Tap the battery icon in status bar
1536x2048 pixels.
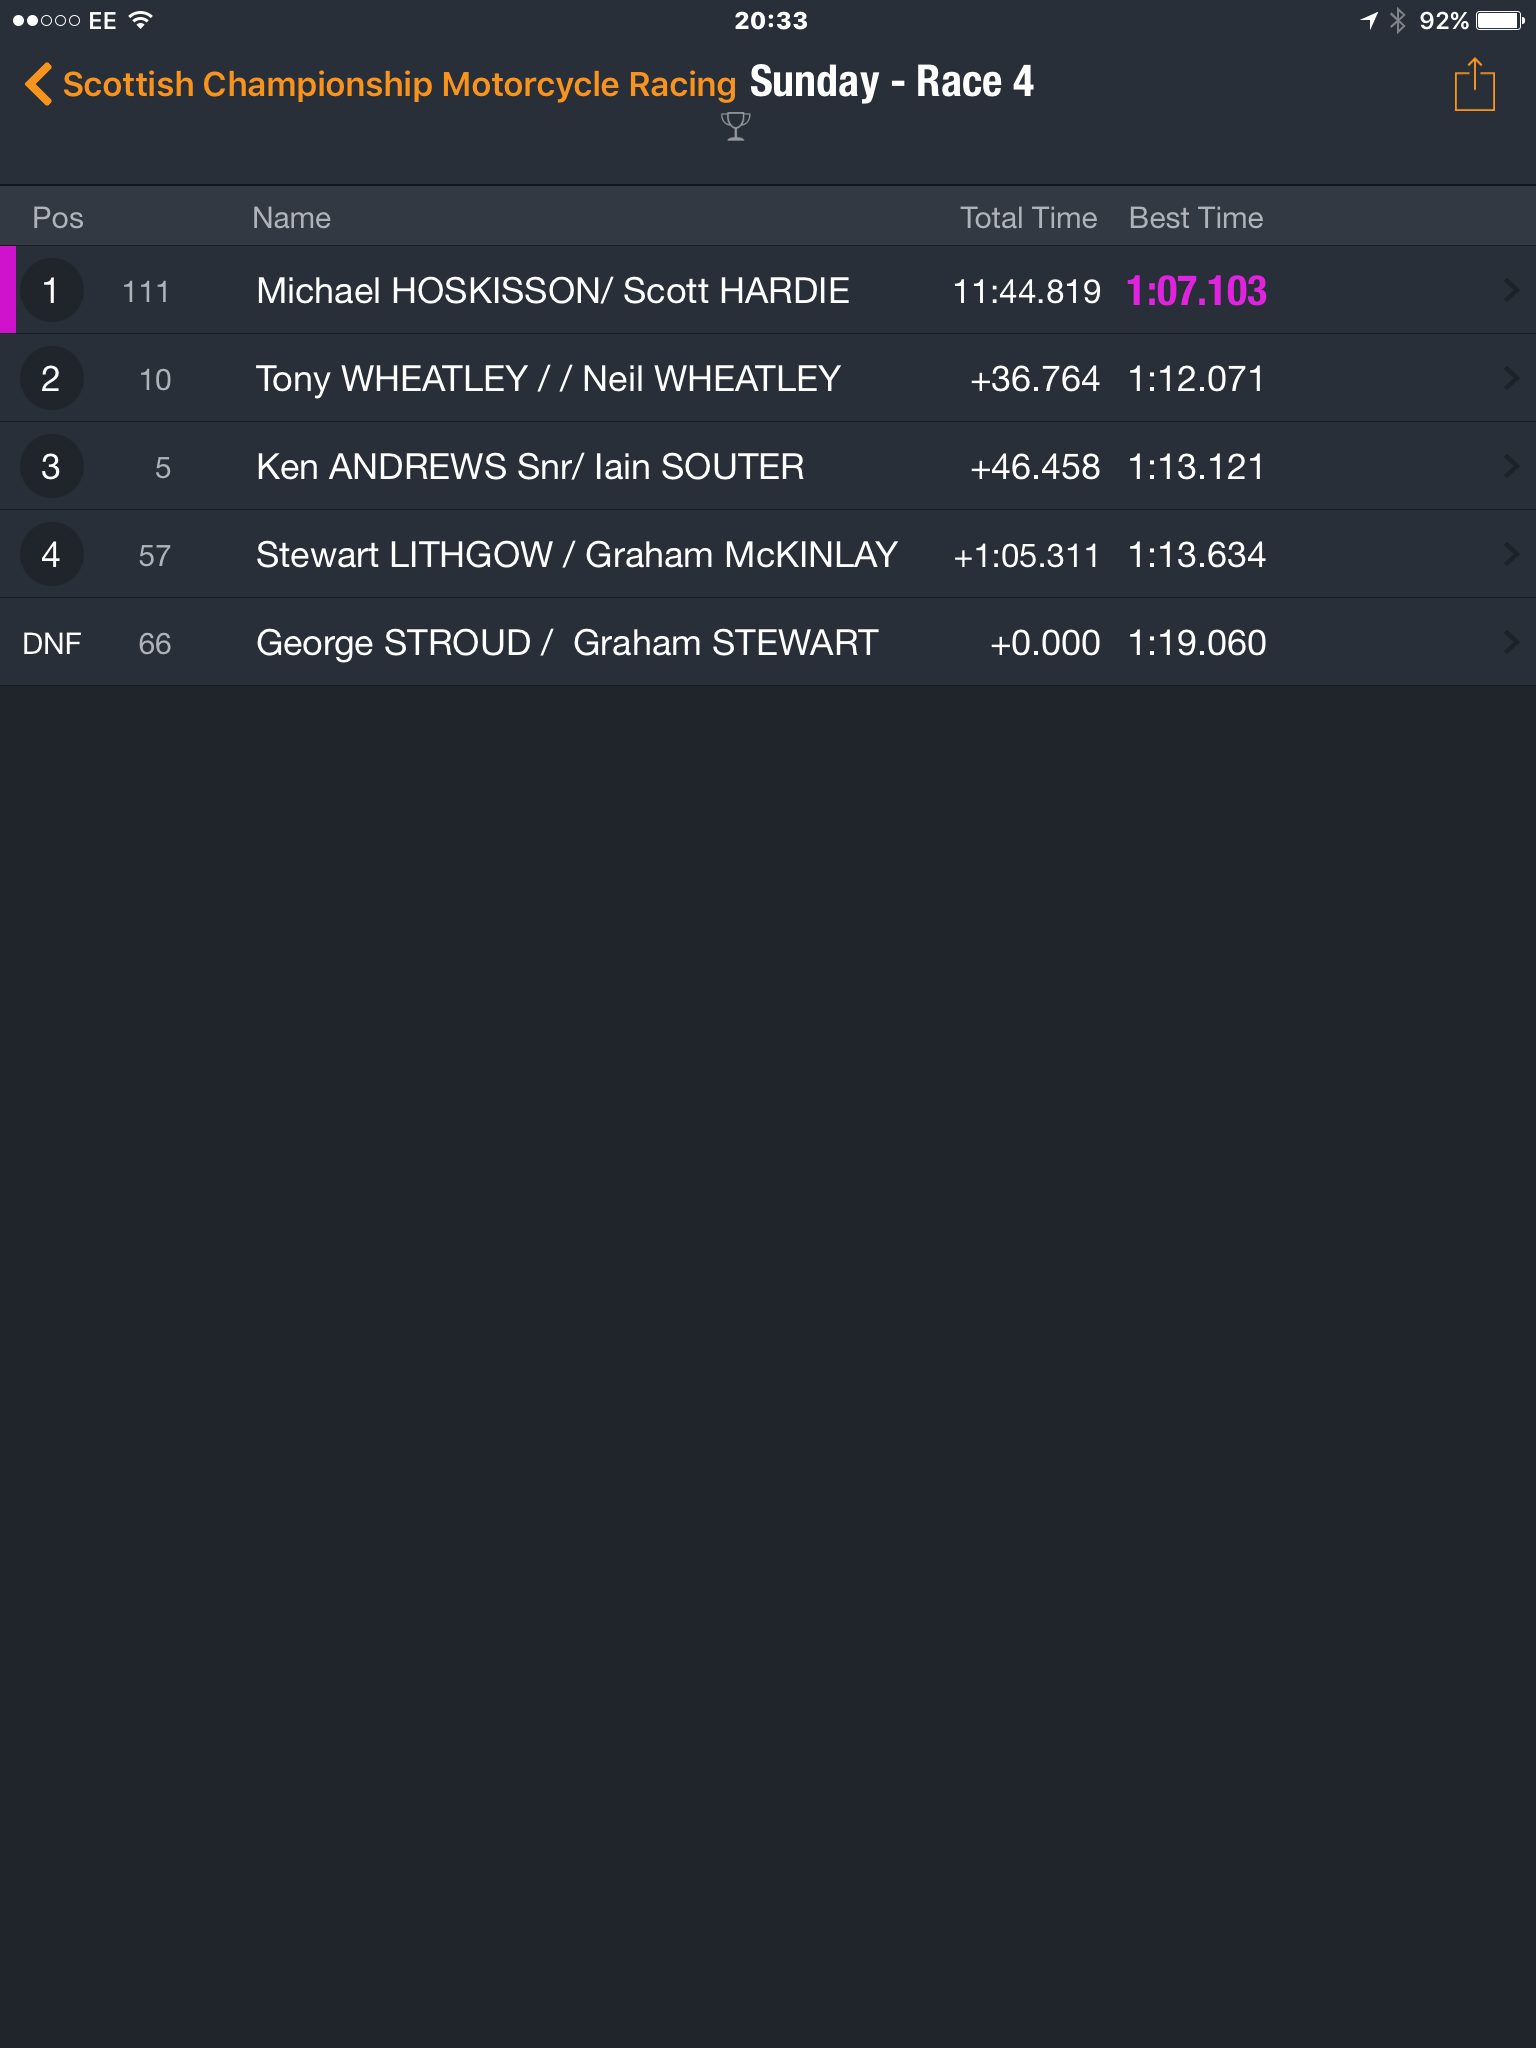coord(1500,21)
